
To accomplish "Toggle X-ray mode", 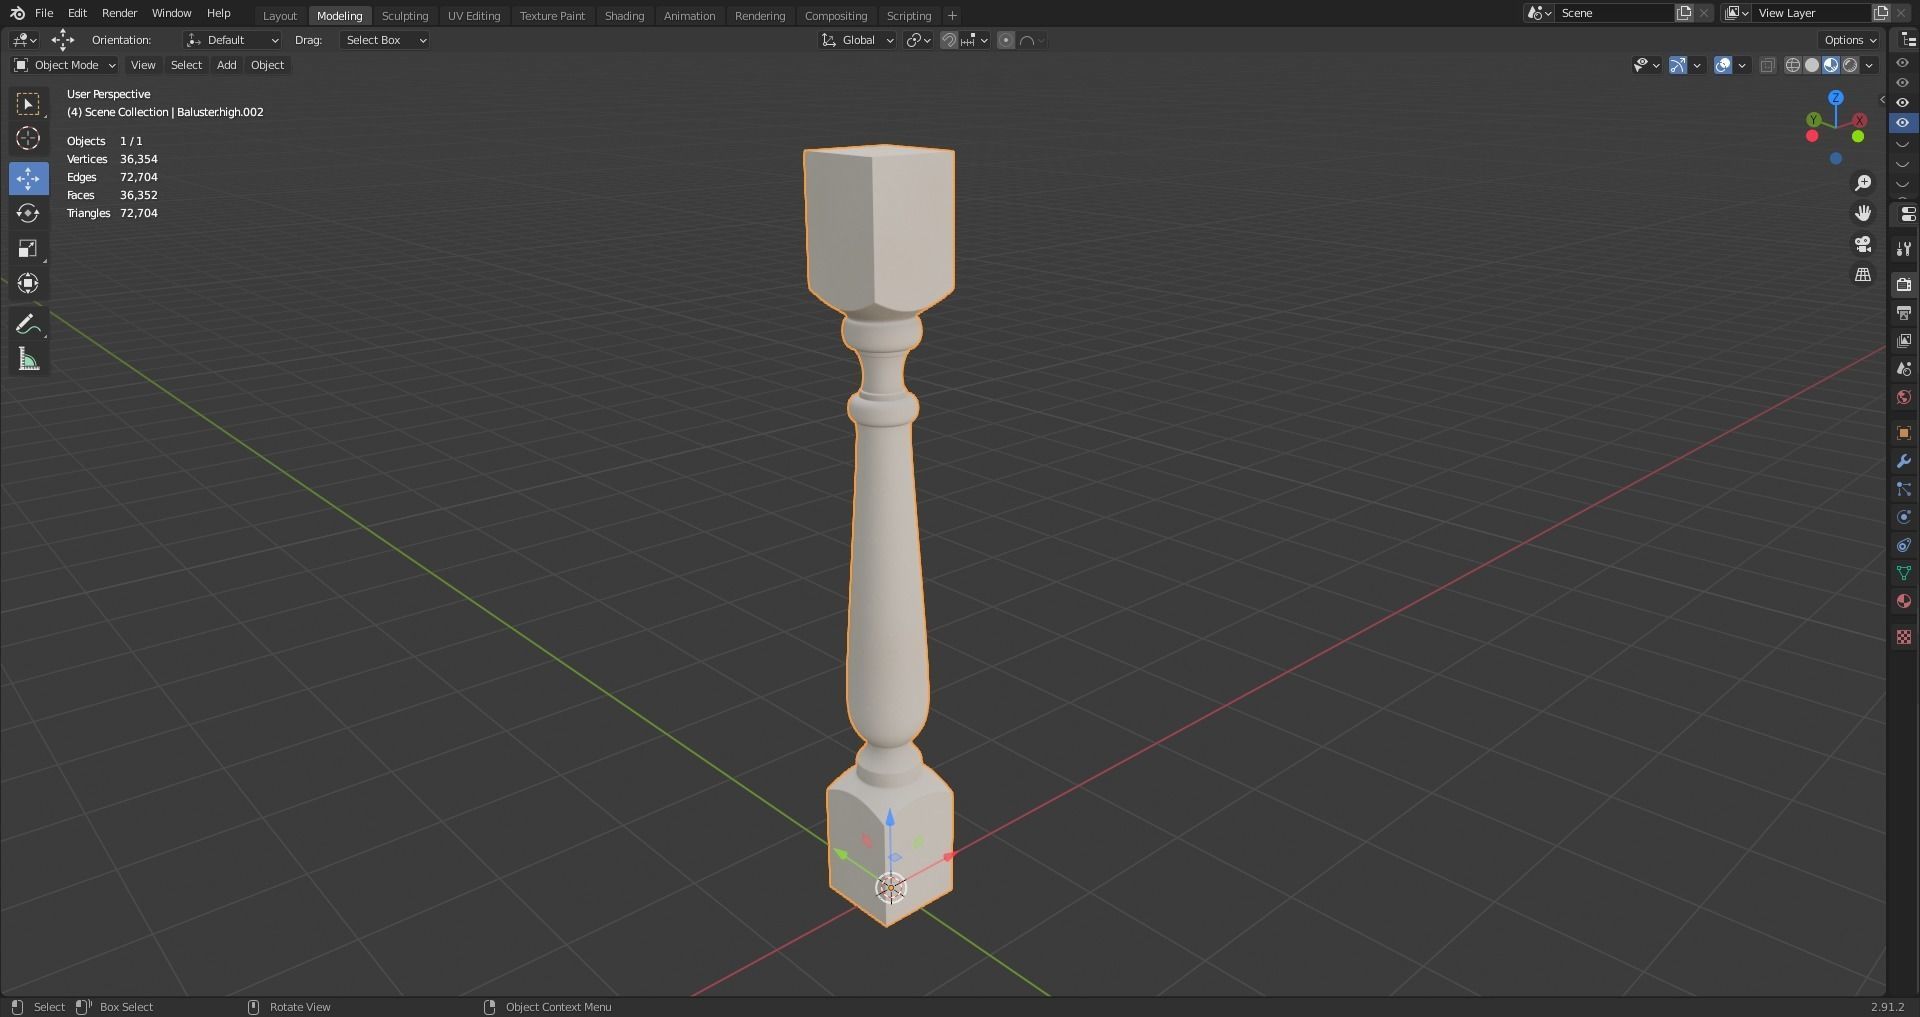I will click(x=1767, y=65).
